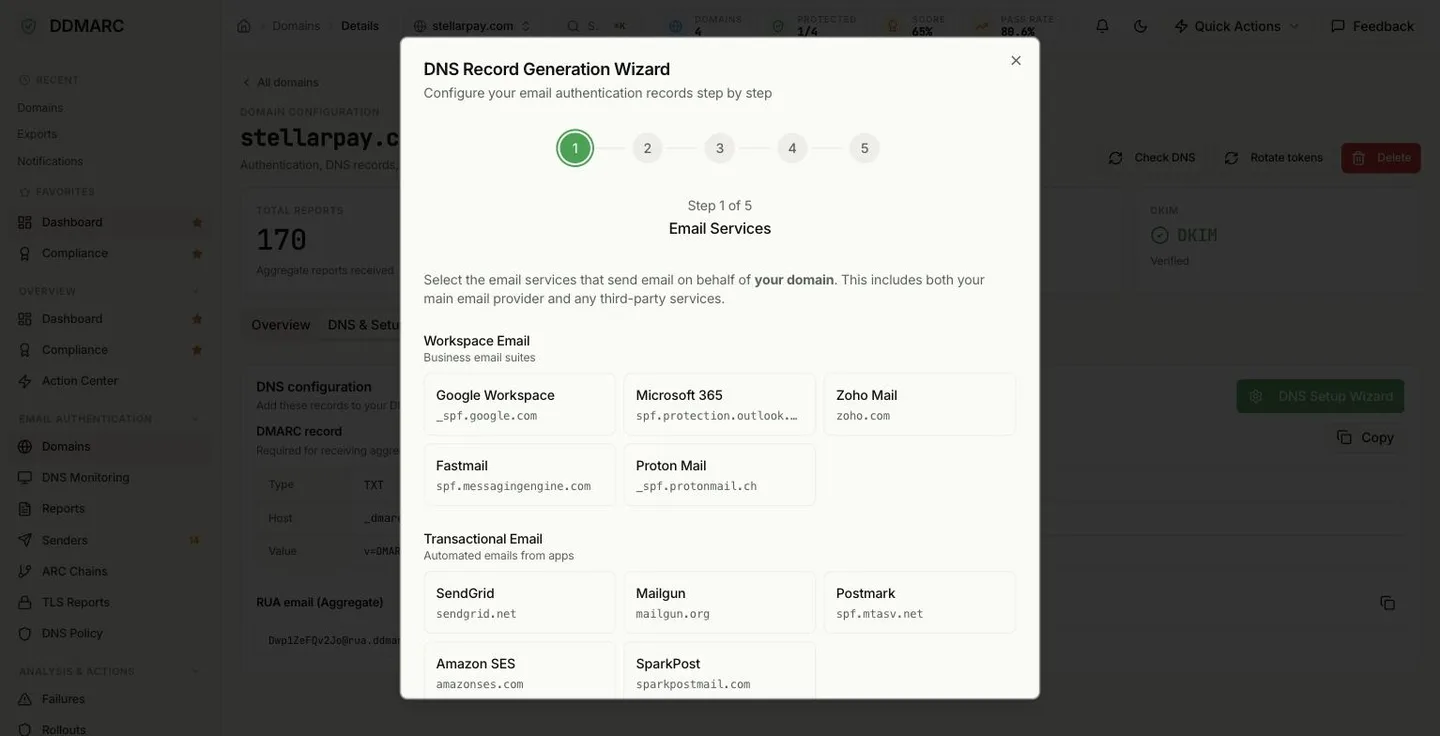Click the red Delete button

[1381, 158]
